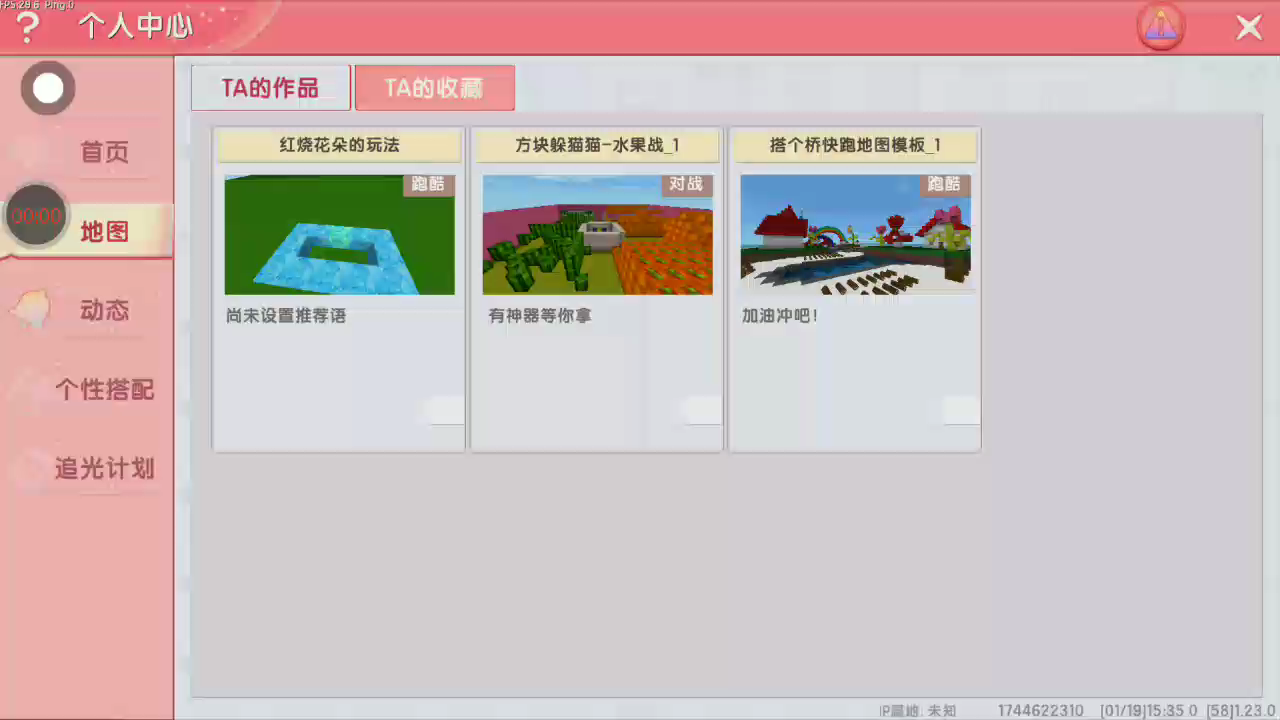Image resolution: width=1280 pixels, height=720 pixels.
Task: Open the 方块躲猫猫-水果战_1 map thumbnail
Action: point(597,235)
